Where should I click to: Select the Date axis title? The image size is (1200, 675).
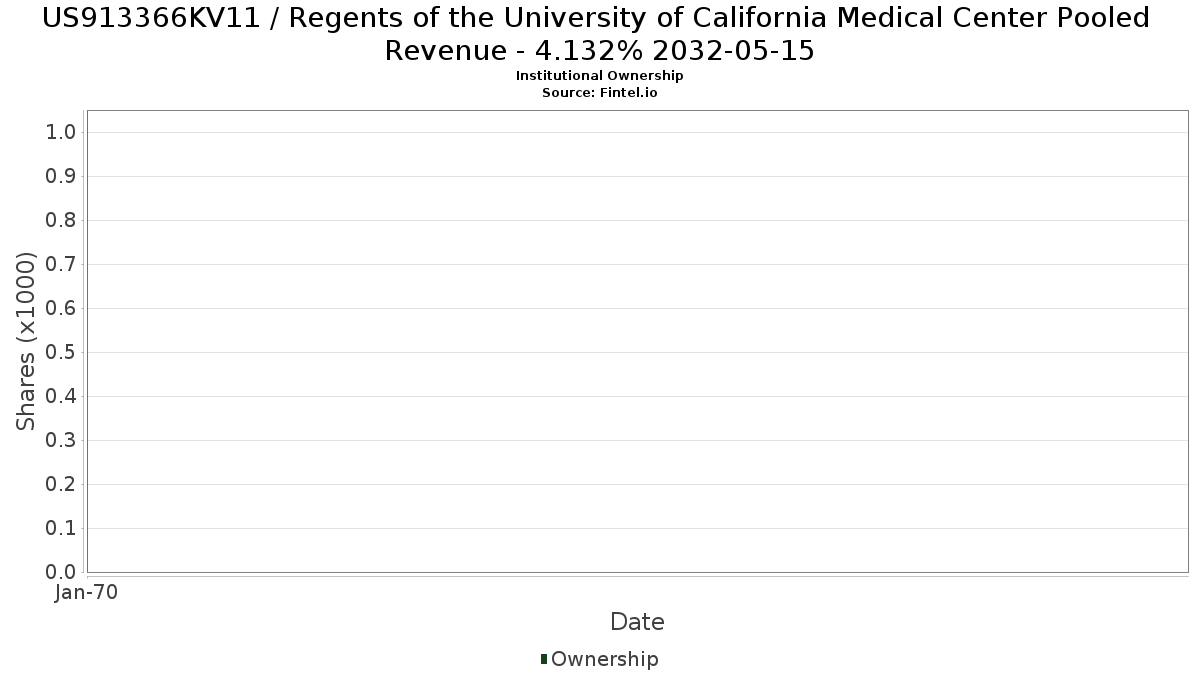point(637,622)
